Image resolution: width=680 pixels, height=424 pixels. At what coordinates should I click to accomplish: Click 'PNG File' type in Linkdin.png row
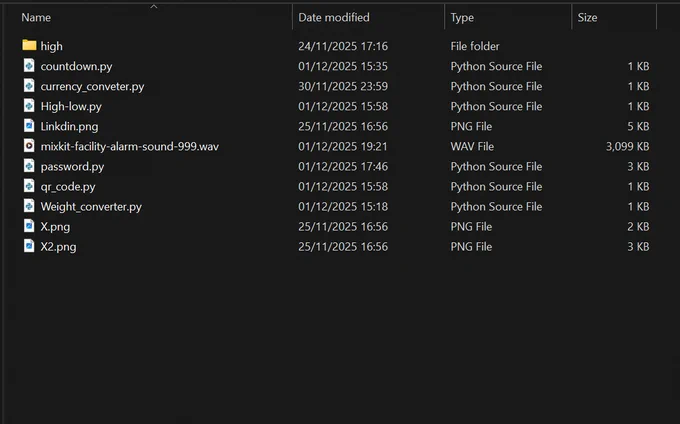(471, 127)
